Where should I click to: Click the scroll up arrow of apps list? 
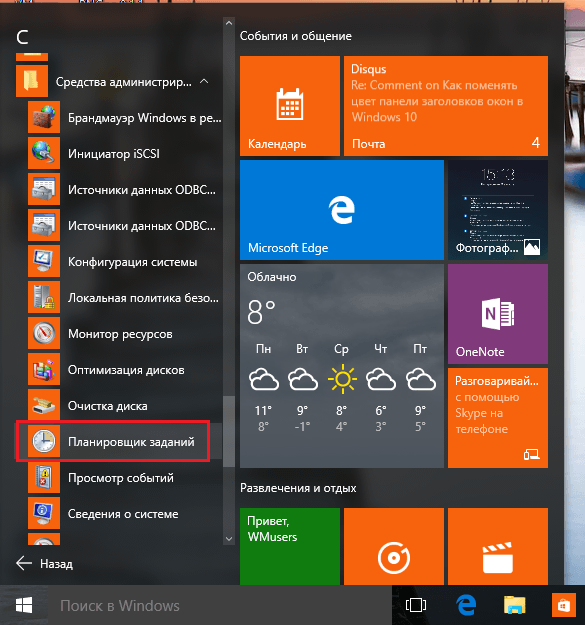229,24
